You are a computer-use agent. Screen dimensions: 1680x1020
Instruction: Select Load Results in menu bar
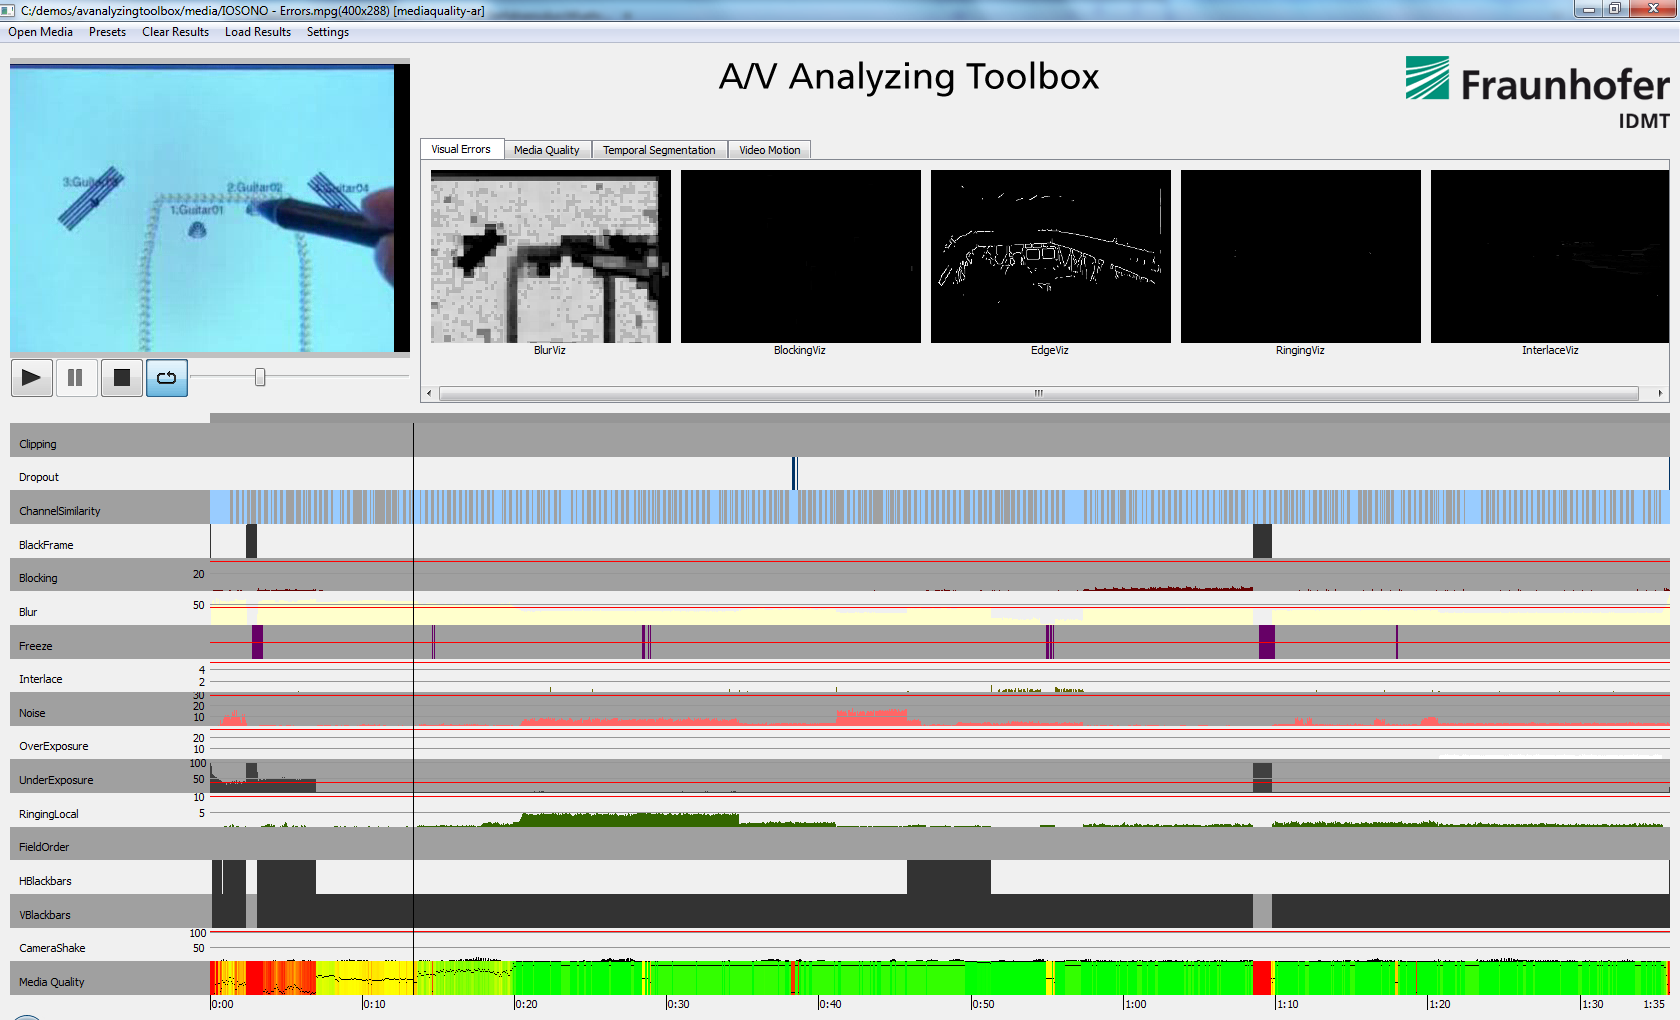coord(258,32)
